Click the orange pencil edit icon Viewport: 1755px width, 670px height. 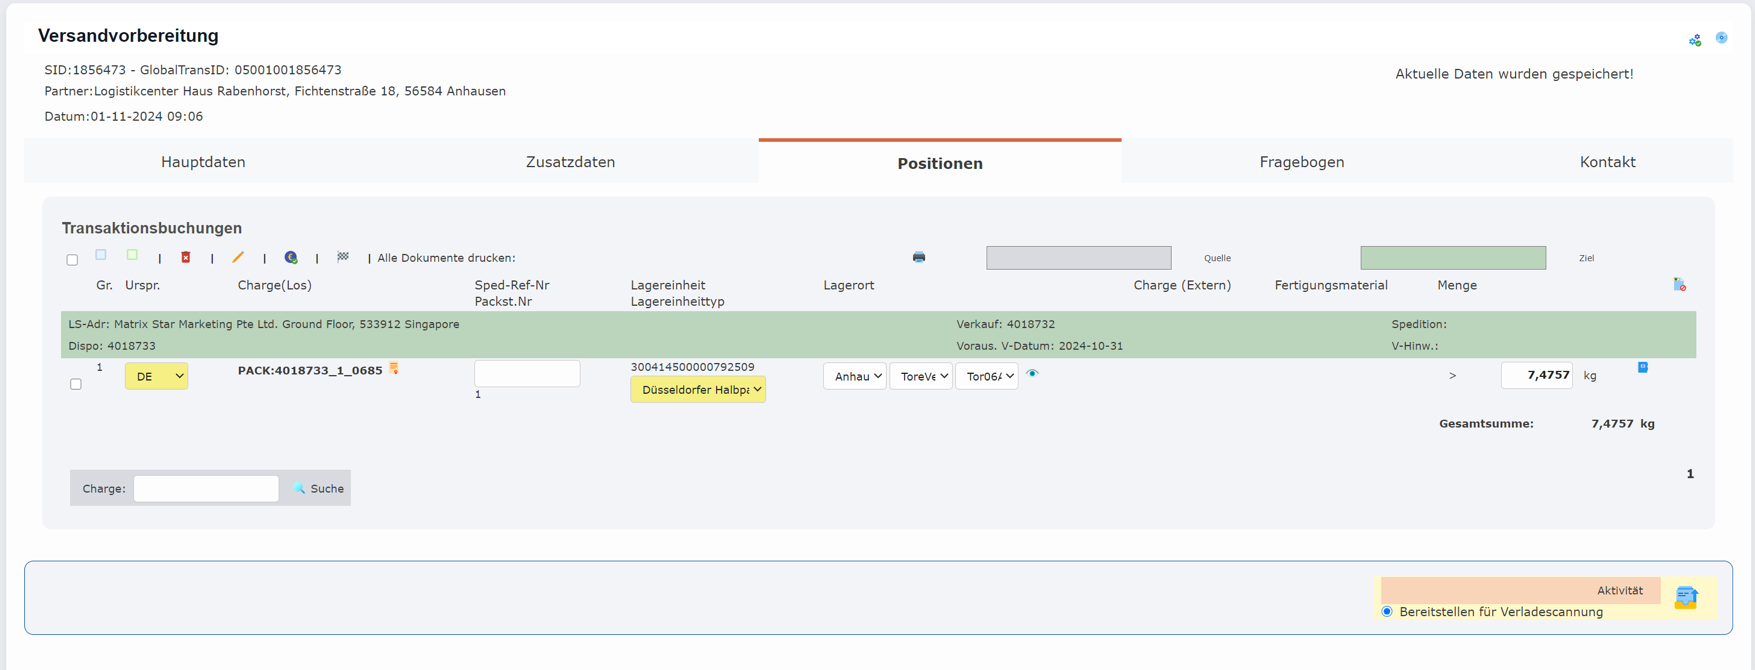[x=238, y=257]
